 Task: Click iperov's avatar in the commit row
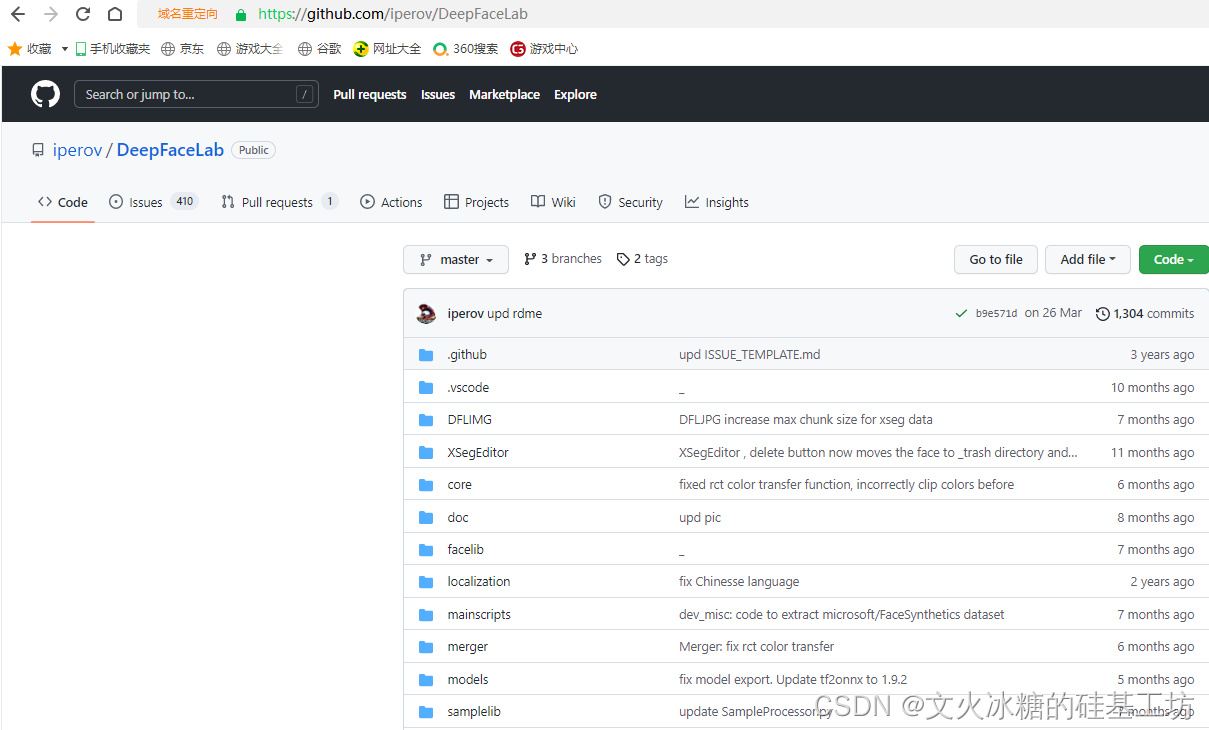426,313
